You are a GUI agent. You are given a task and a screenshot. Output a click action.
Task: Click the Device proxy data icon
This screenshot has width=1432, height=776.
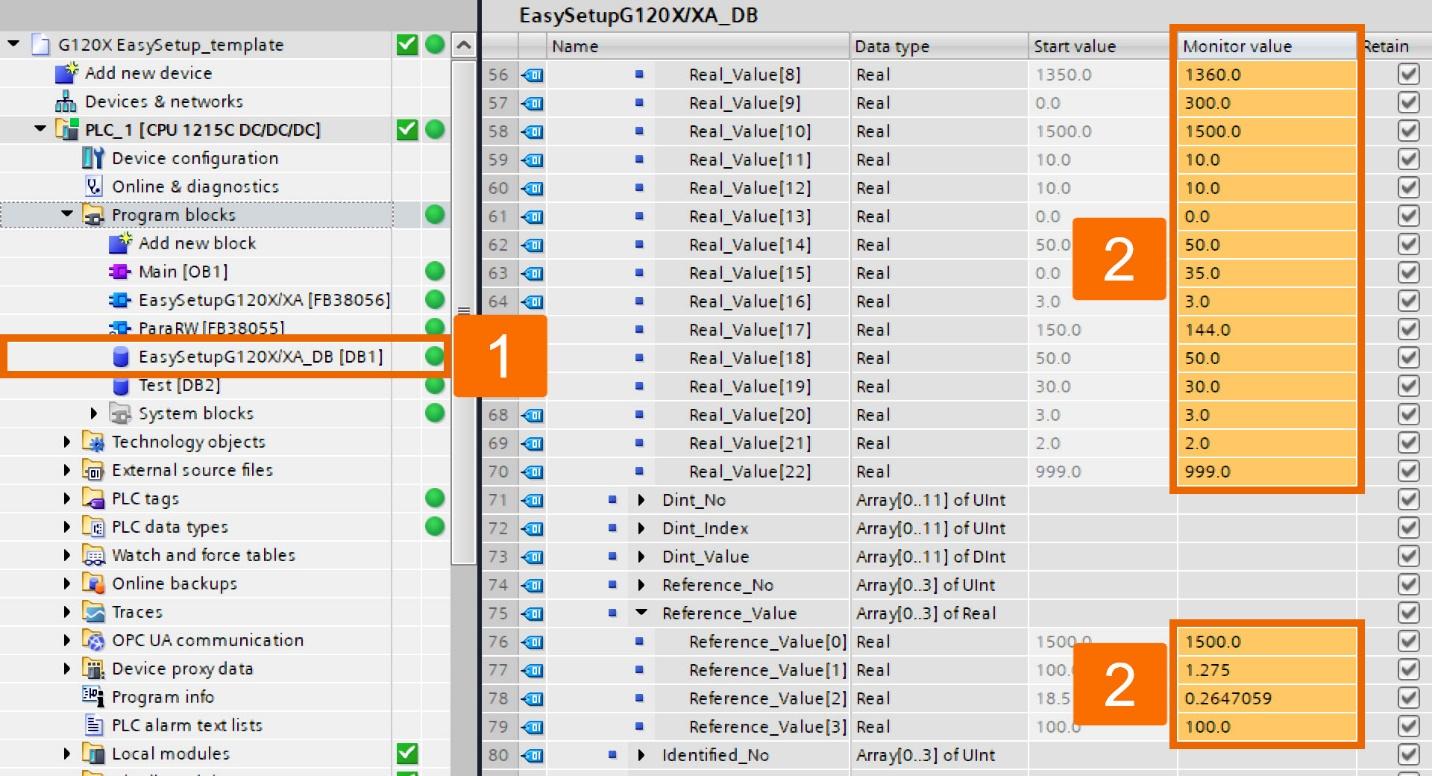[93, 669]
